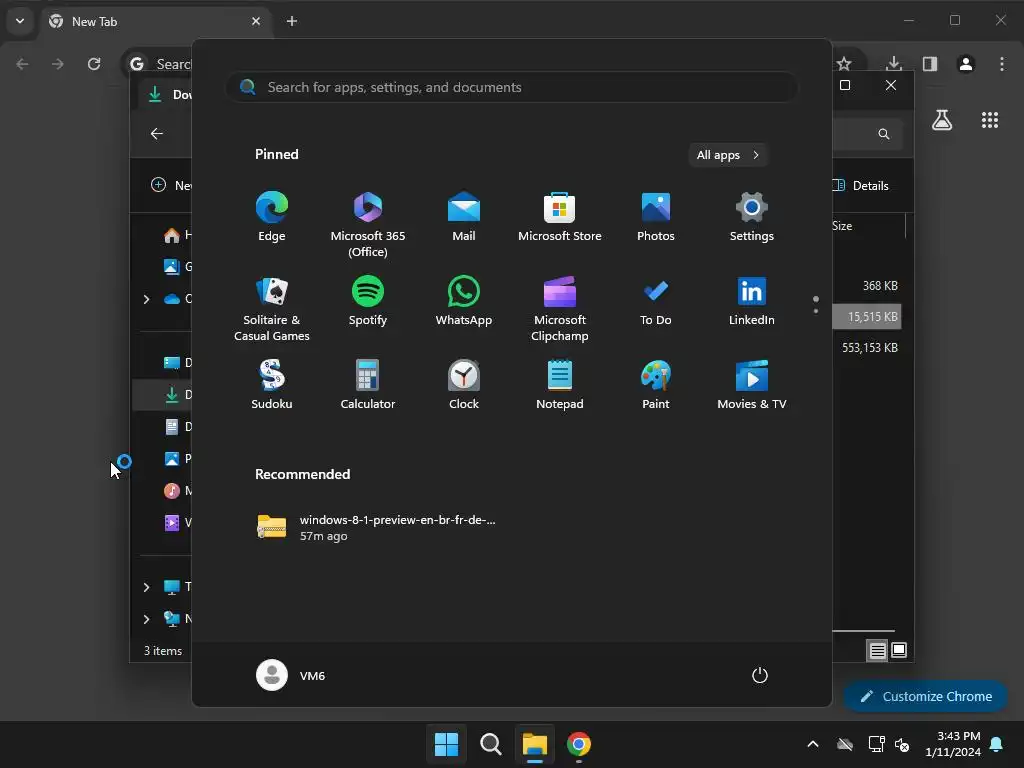Focus the Start menu search field

511,87
